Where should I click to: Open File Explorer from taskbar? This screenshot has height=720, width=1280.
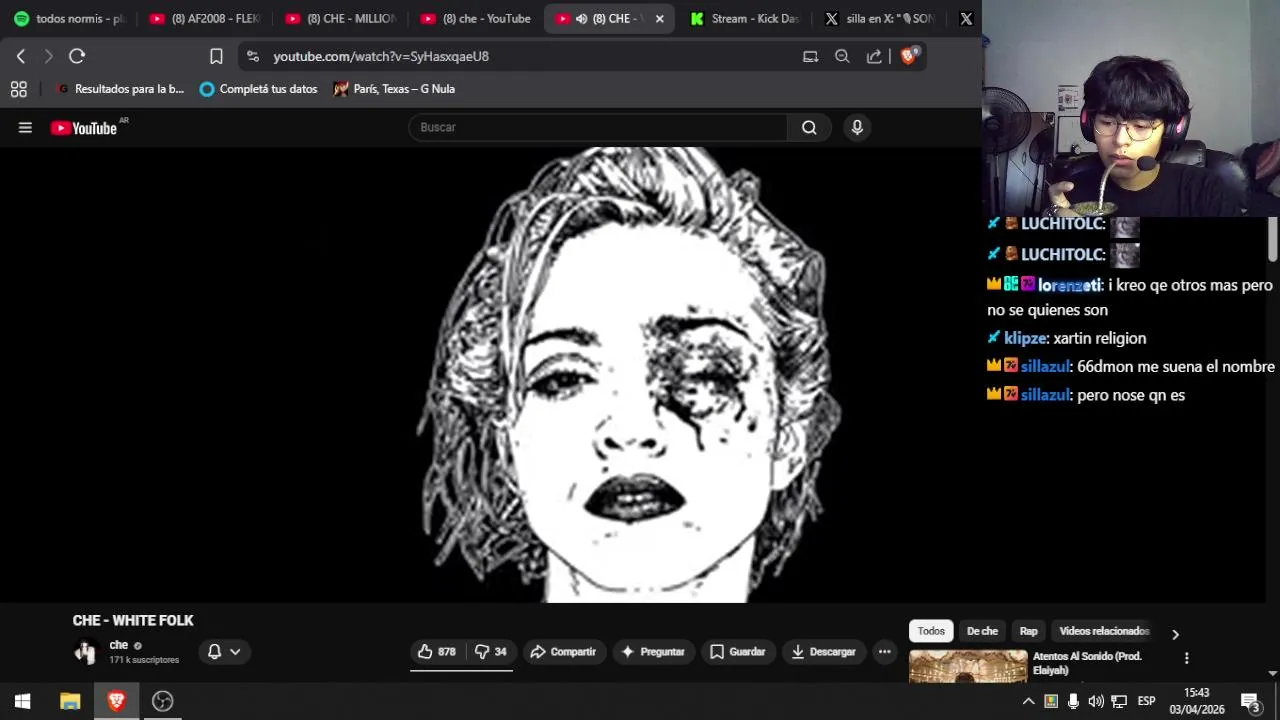pyautogui.click(x=70, y=701)
